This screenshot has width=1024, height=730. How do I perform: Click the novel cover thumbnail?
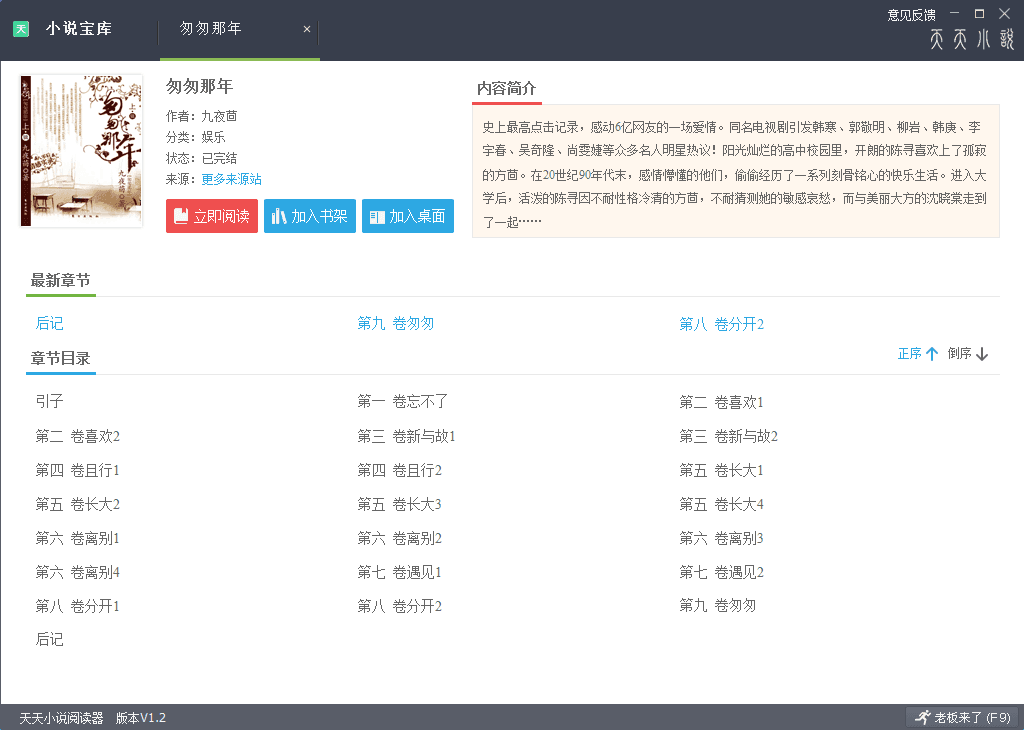(x=80, y=151)
